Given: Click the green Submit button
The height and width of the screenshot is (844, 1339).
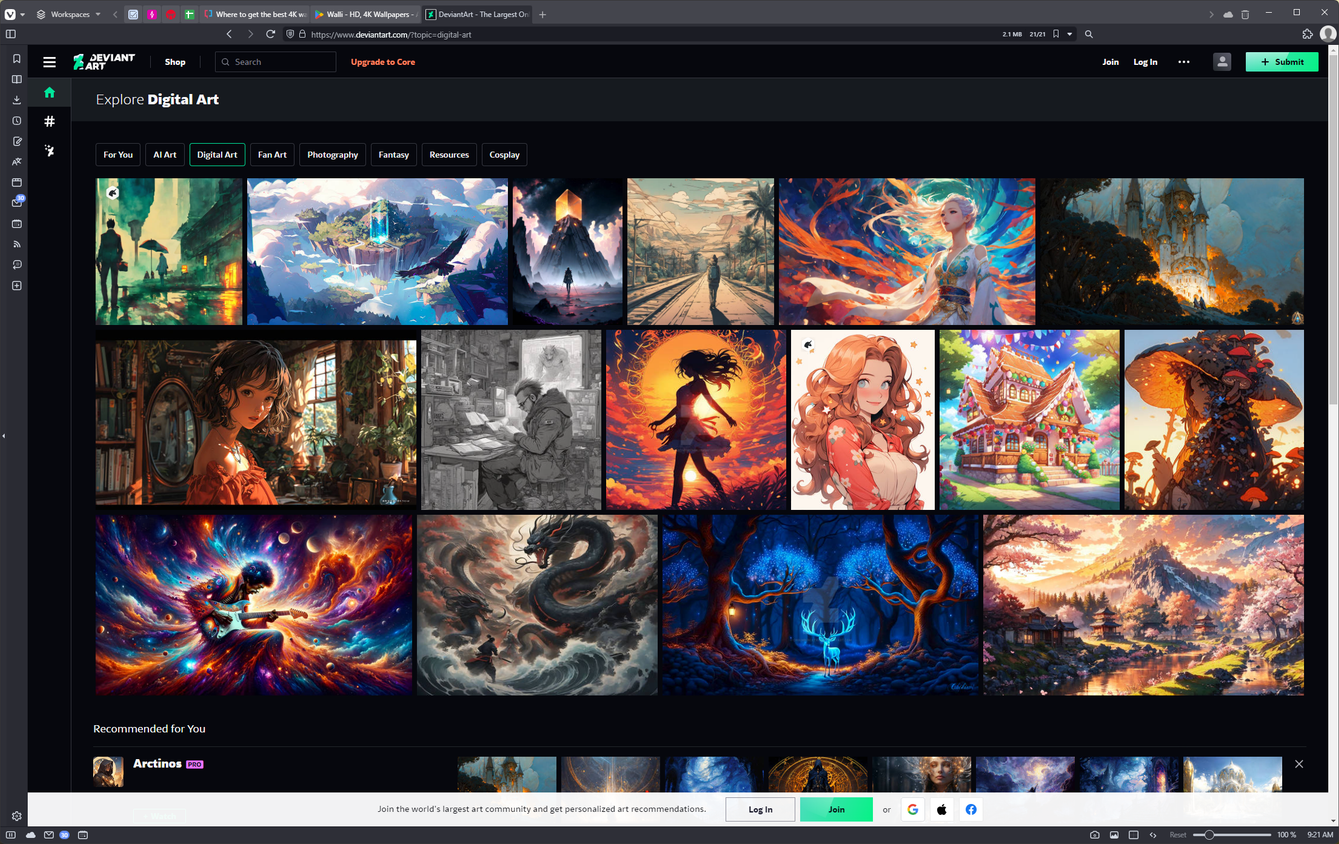Looking at the screenshot, I should click(x=1282, y=62).
